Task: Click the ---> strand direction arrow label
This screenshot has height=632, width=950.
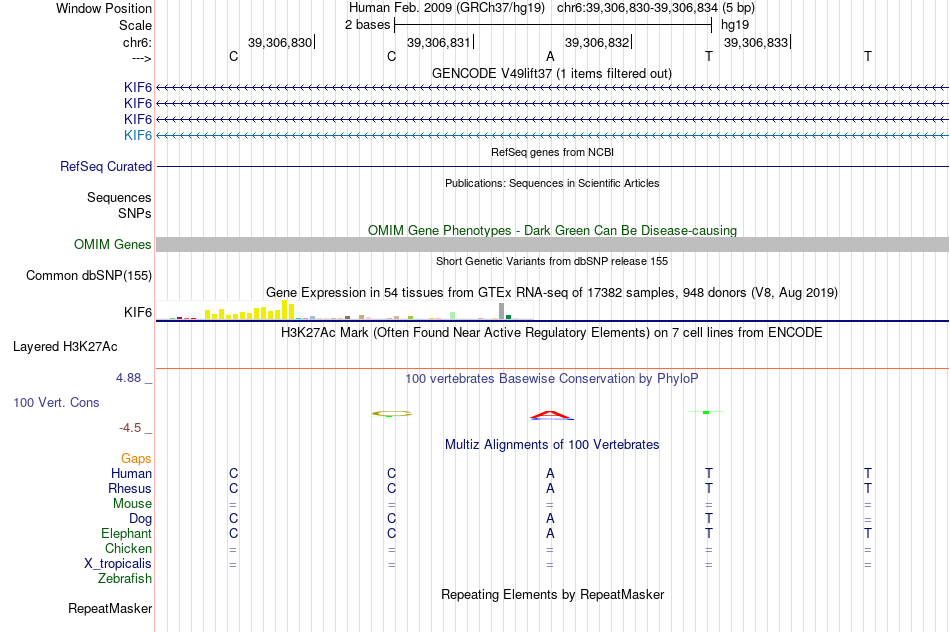Action: coord(141,58)
